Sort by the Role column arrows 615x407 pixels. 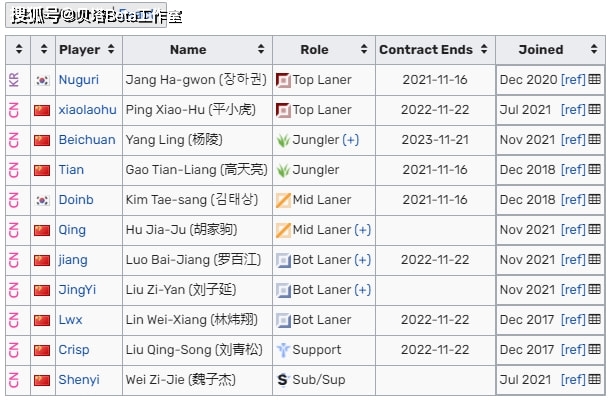364,49
